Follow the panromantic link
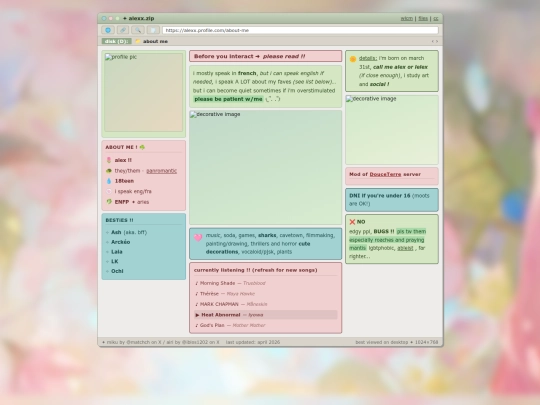The width and height of the screenshot is (540, 405). (162, 171)
